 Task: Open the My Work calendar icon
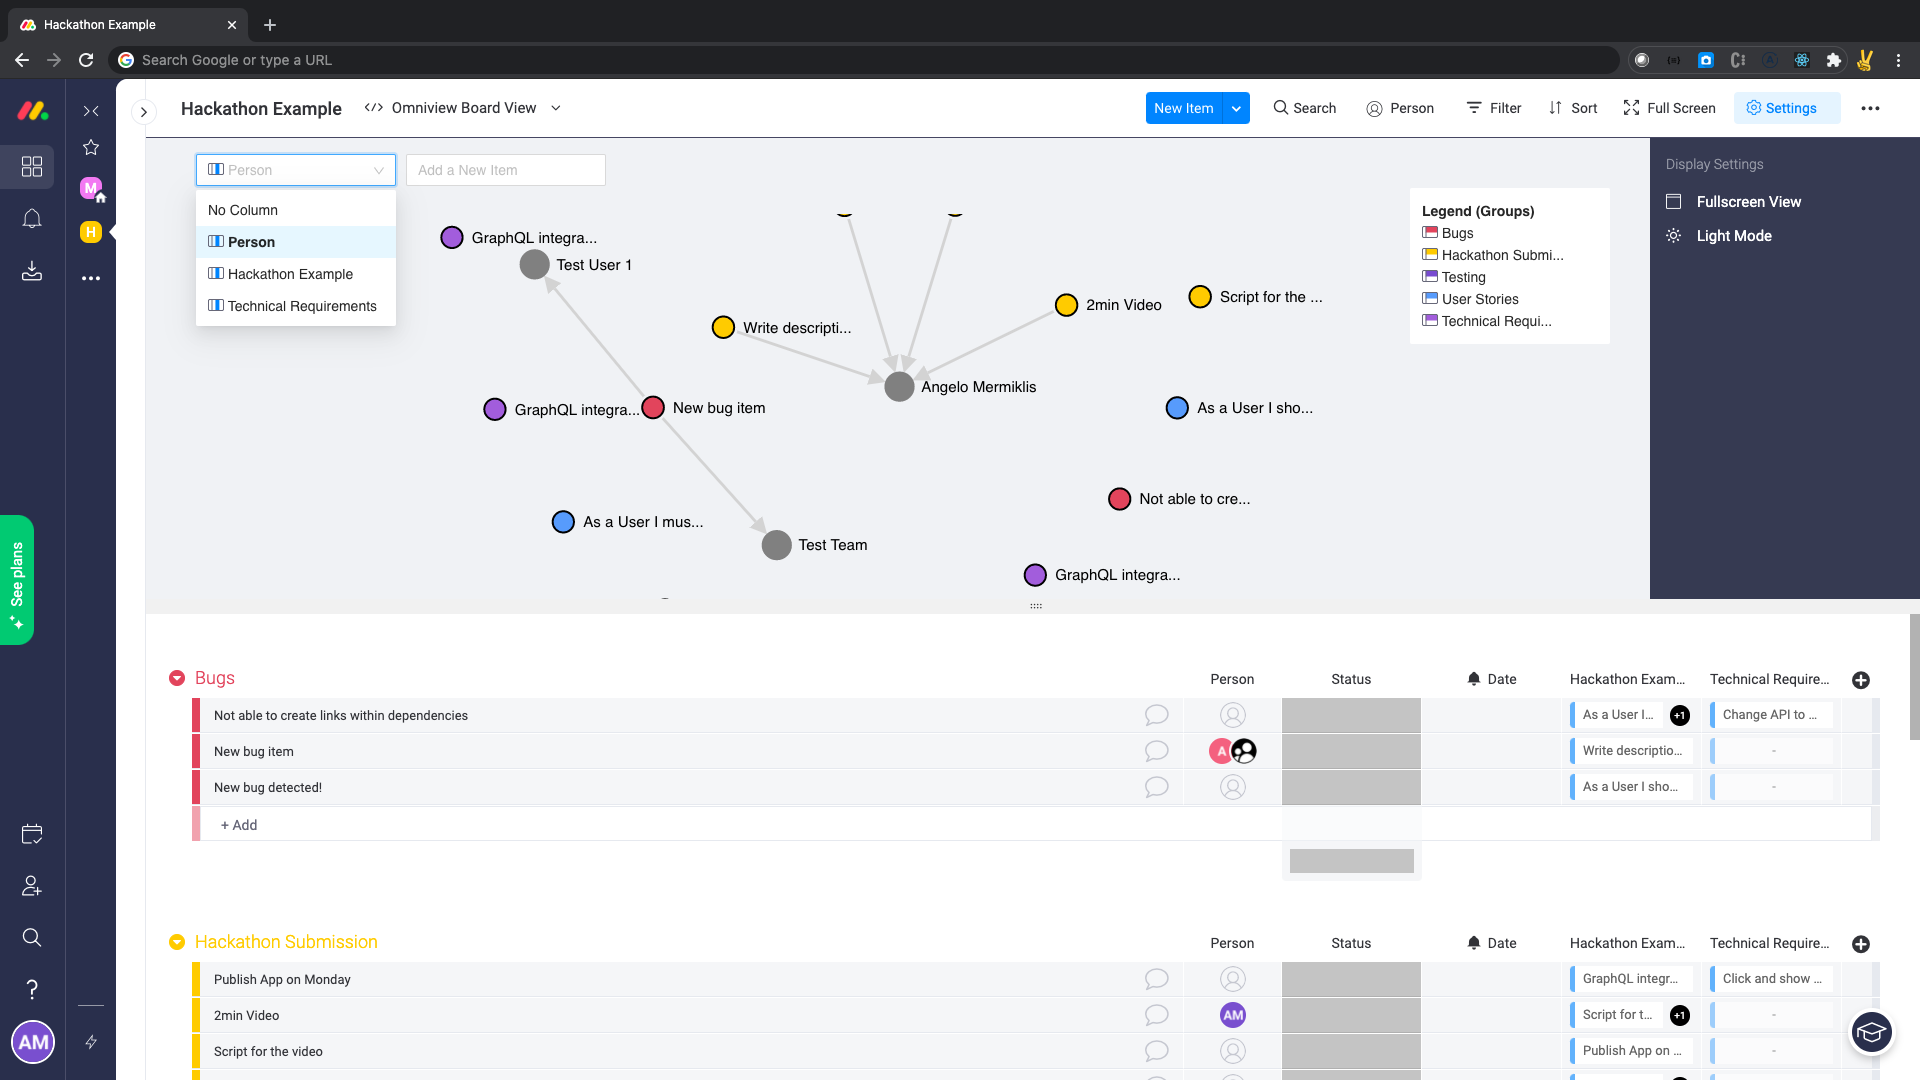click(32, 834)
